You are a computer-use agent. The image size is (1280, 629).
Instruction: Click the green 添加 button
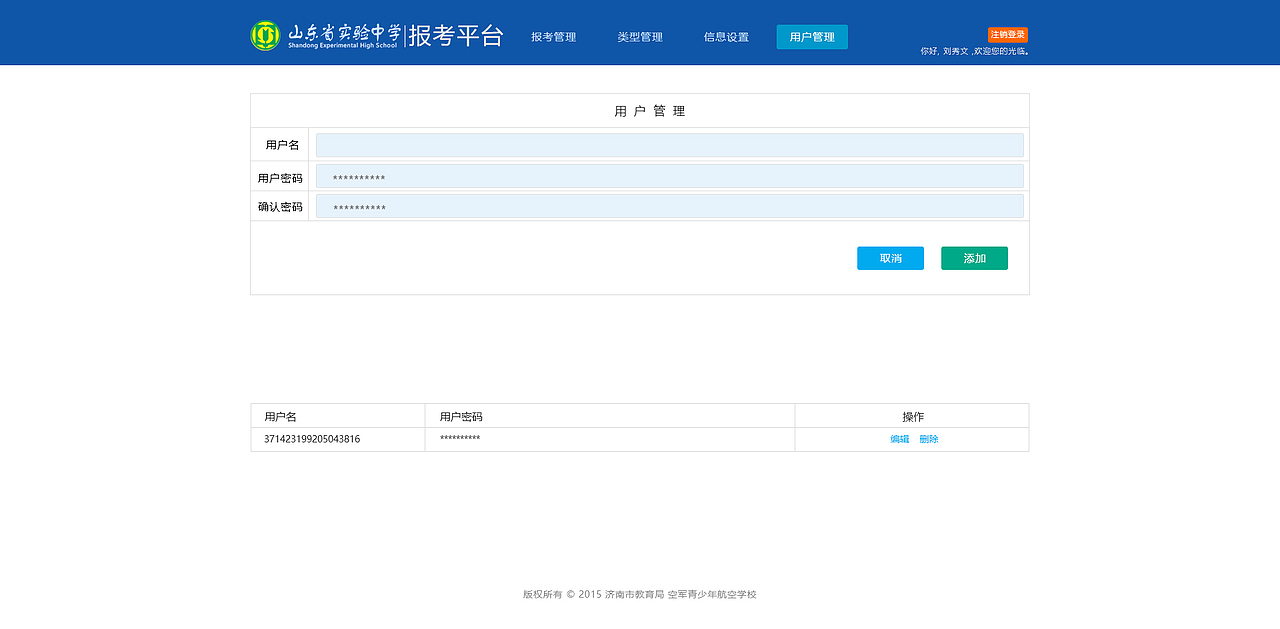pyautogui.click(x=974, y=257)
